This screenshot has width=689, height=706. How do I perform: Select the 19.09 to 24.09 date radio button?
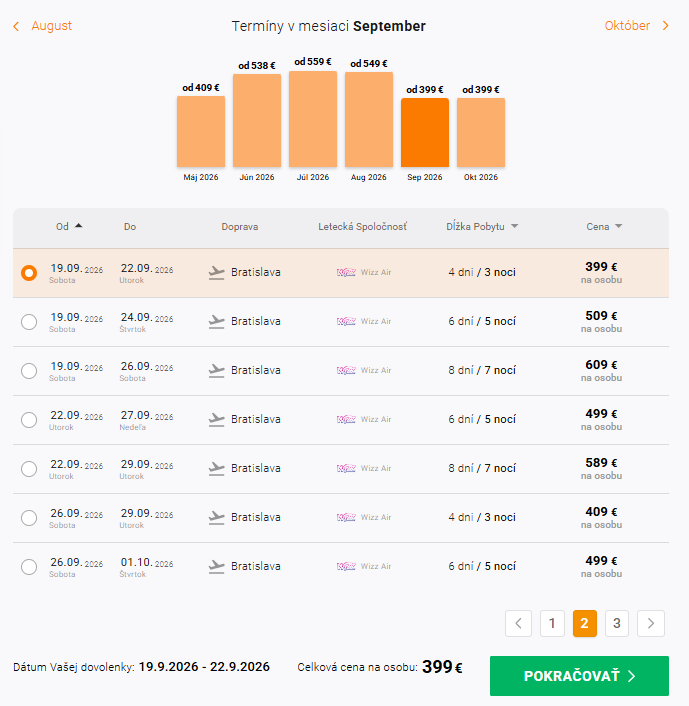point(29,322)
